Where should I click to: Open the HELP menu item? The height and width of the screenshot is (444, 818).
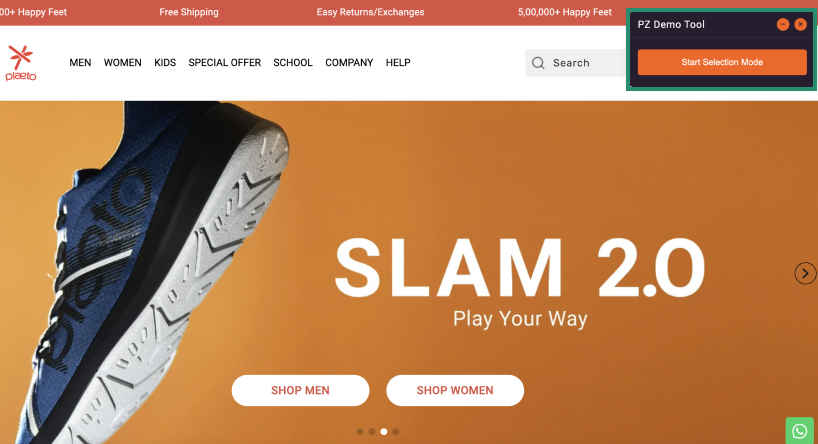[398, 63]
